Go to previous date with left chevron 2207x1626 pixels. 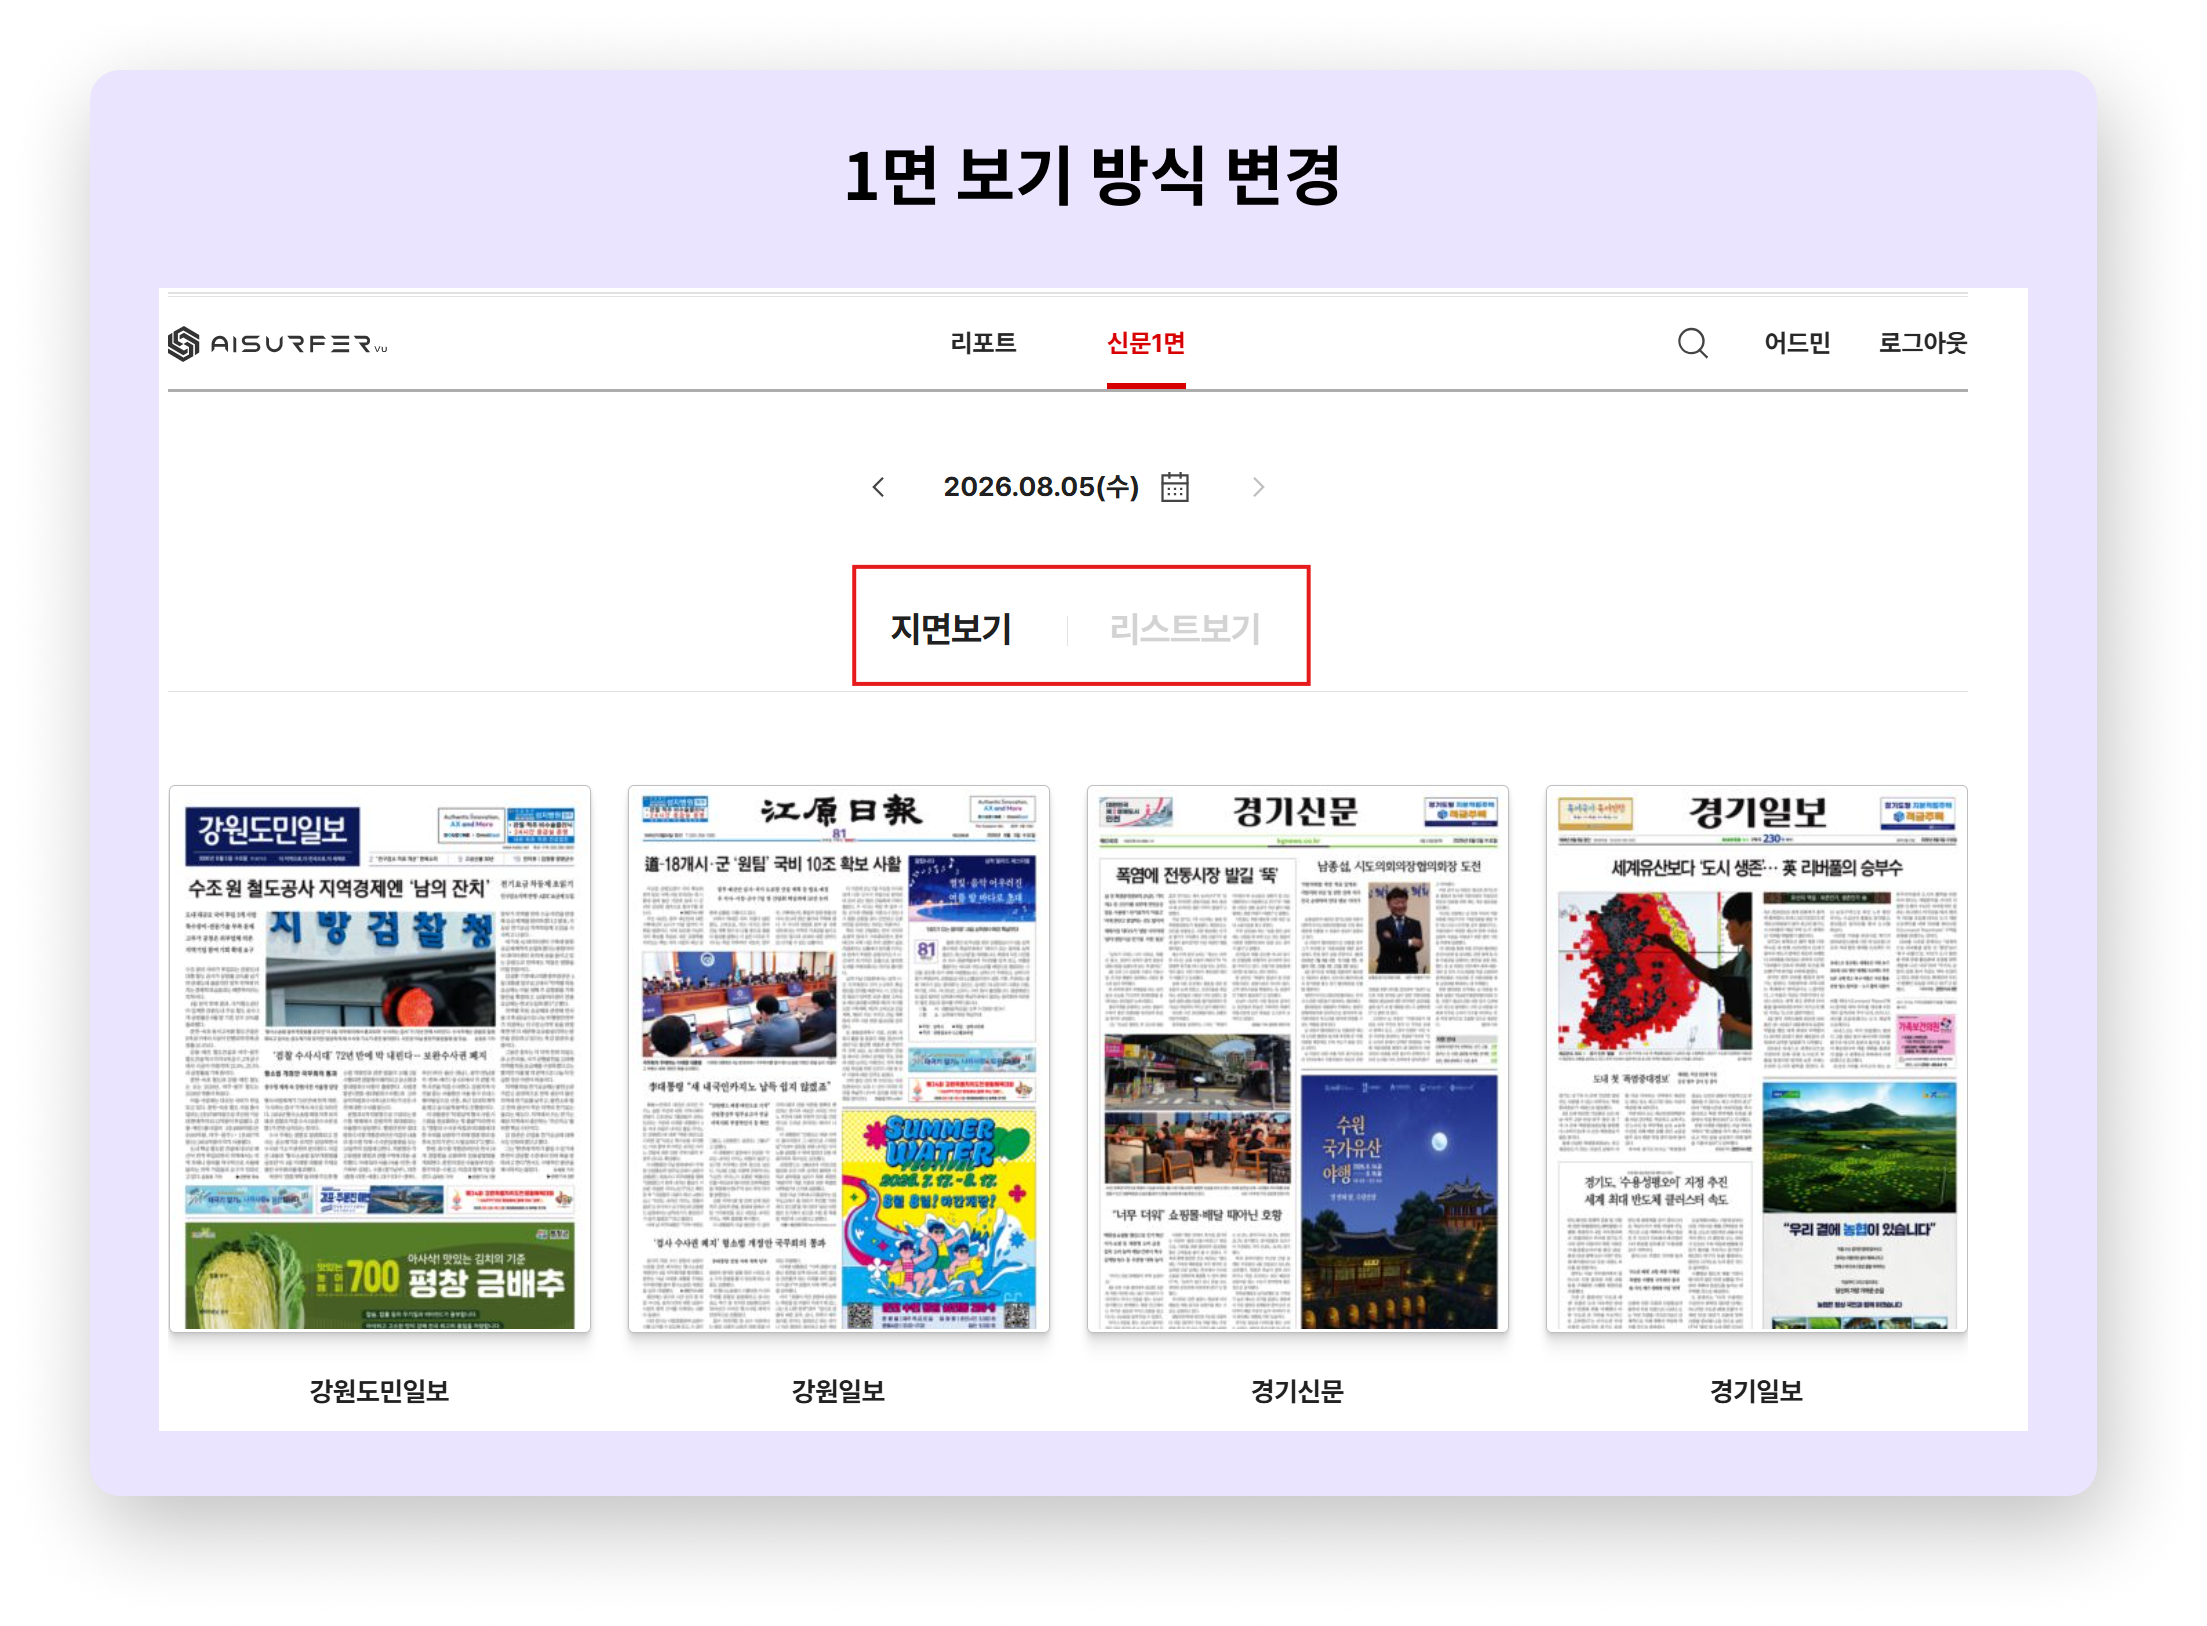(878, 487)
